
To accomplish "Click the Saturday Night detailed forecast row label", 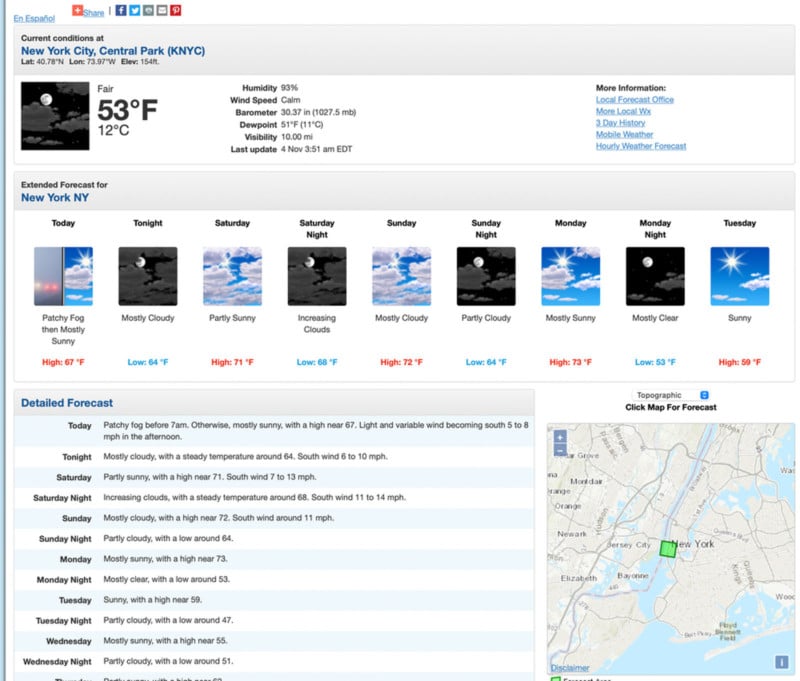I will [62, 498].
